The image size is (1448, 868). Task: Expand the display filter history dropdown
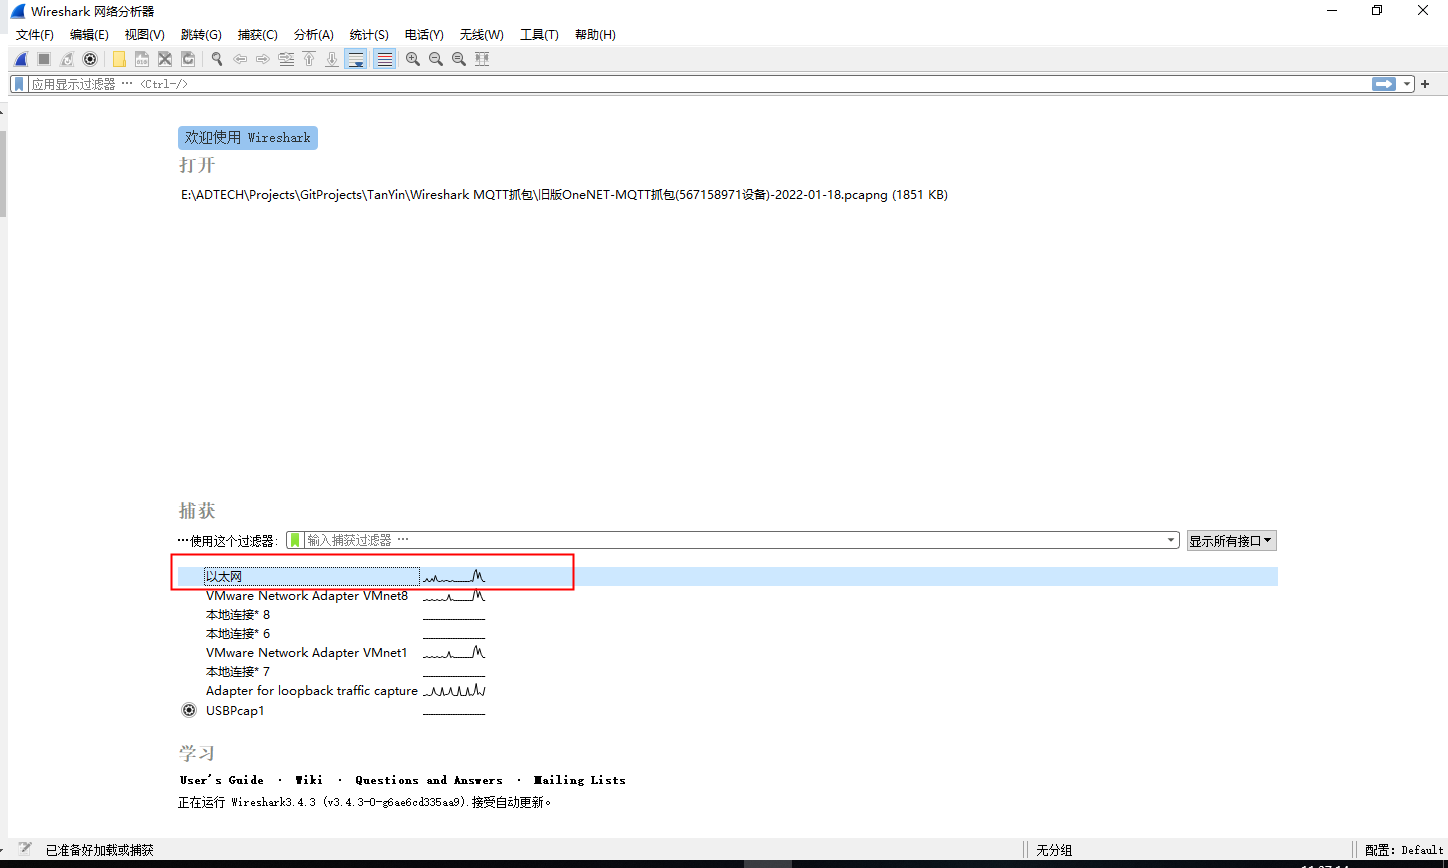click(x=1407, y=84)
